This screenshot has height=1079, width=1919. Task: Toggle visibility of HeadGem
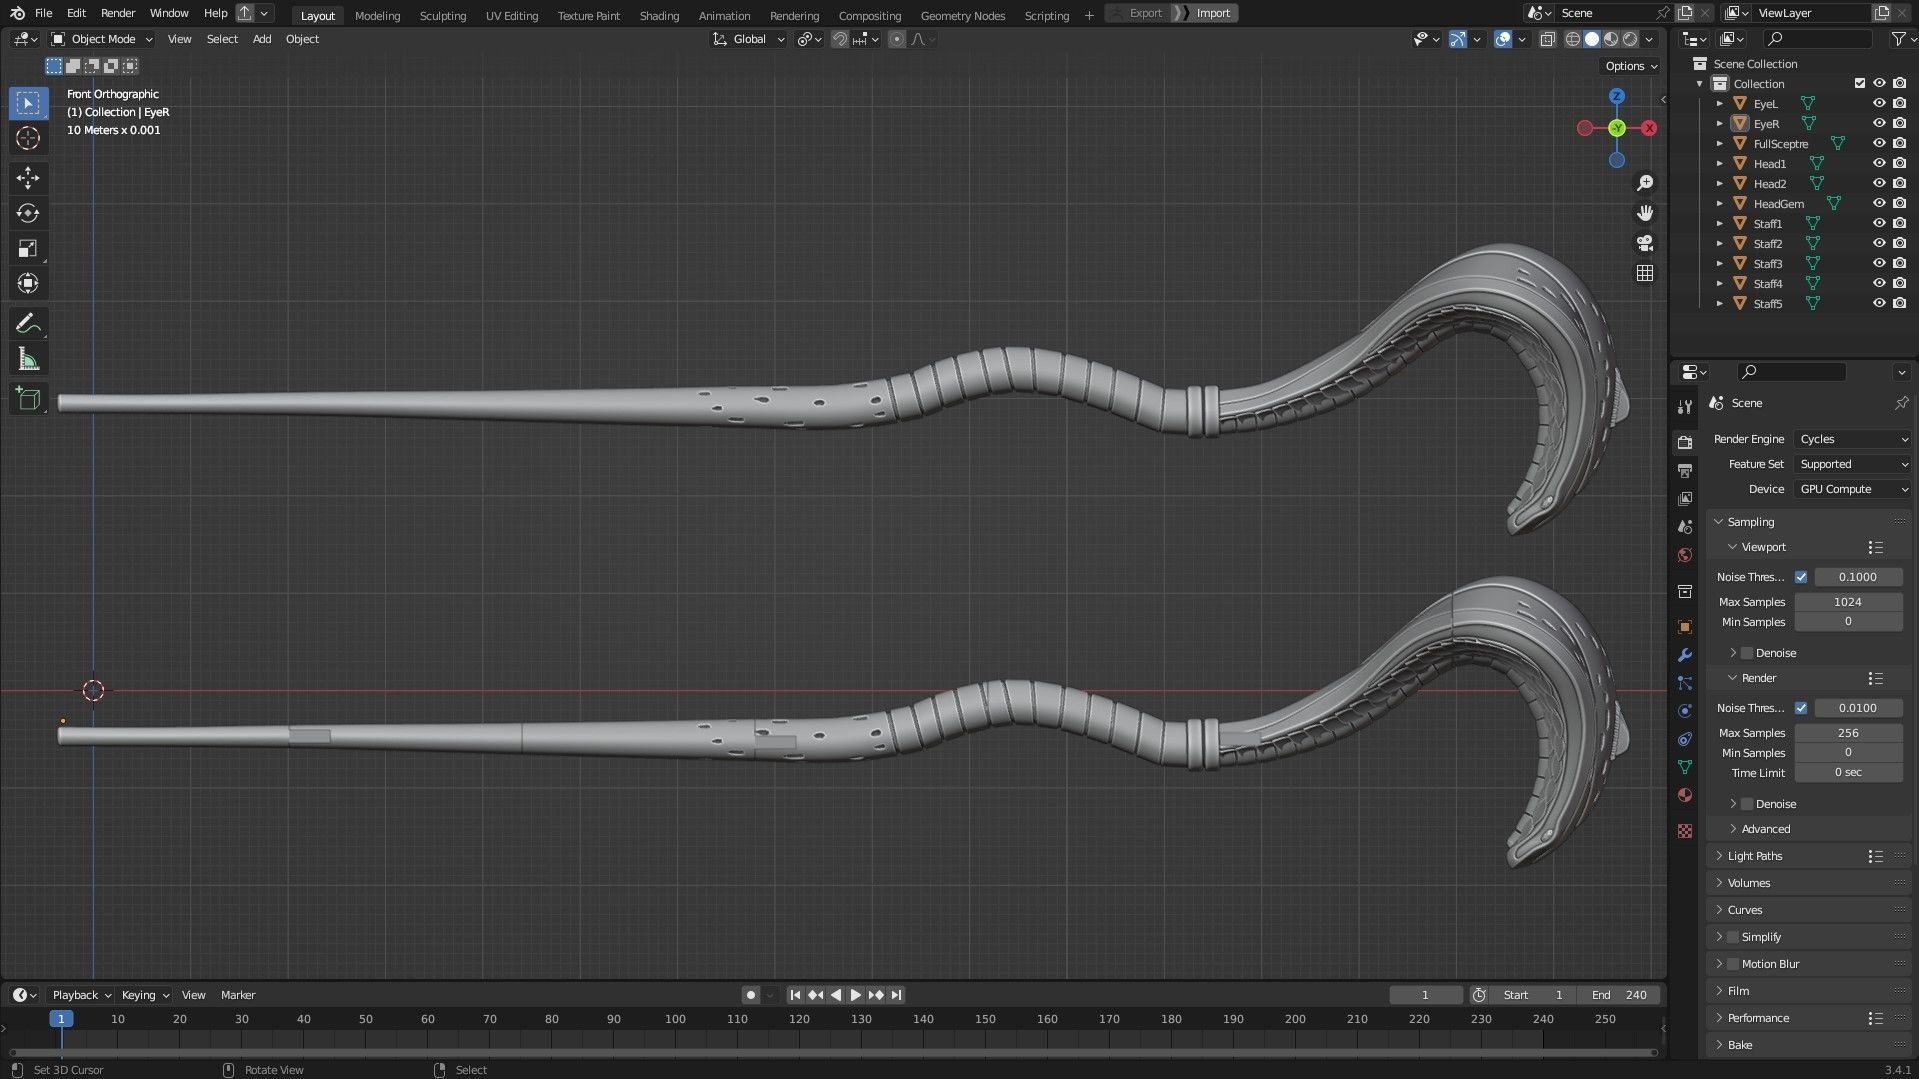click(x=1879, y=204)
